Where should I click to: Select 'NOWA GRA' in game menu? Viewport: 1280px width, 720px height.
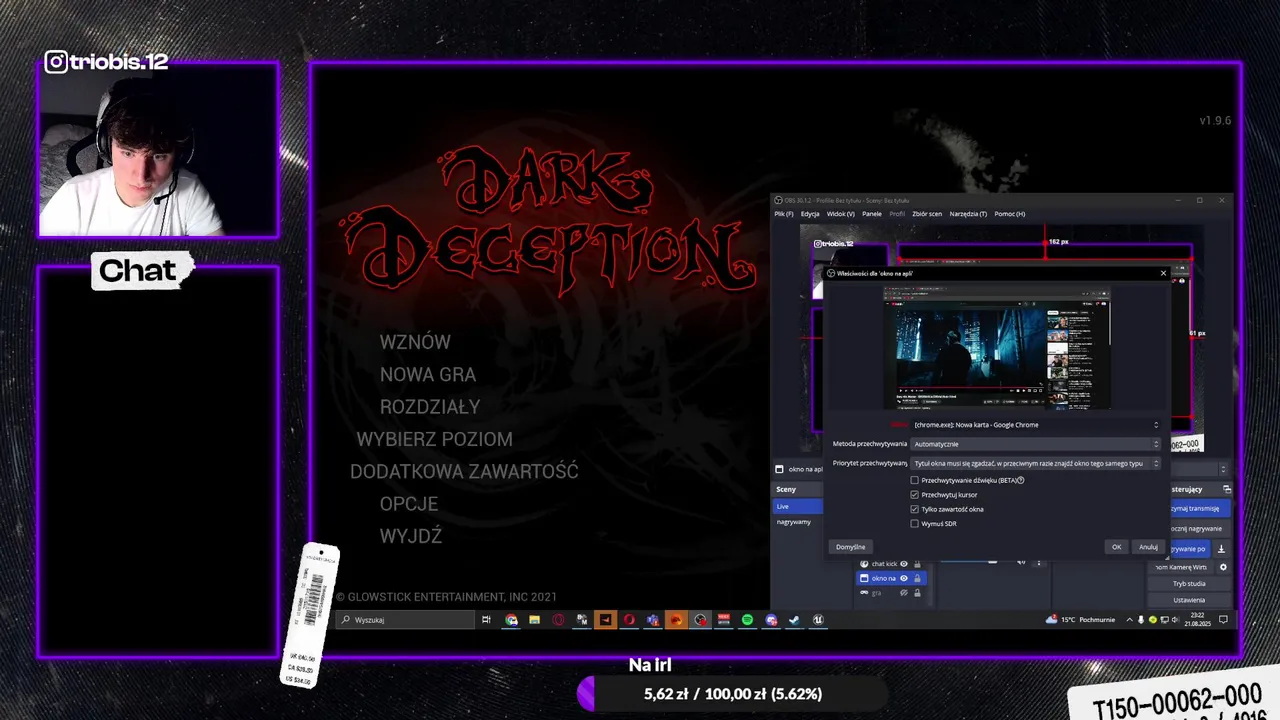click(x=428, y=374)
